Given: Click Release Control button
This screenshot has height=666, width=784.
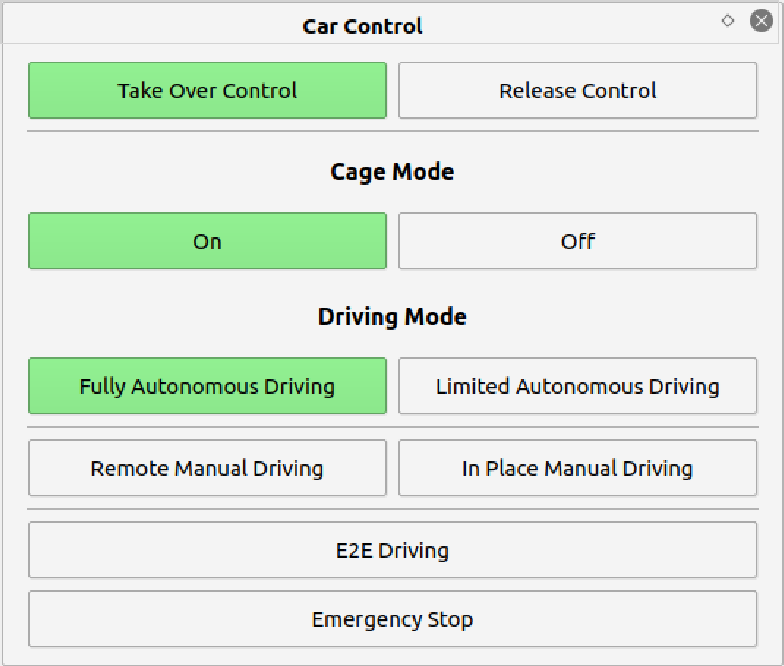Looking at the screenshot, I should (x=578, y=90).
